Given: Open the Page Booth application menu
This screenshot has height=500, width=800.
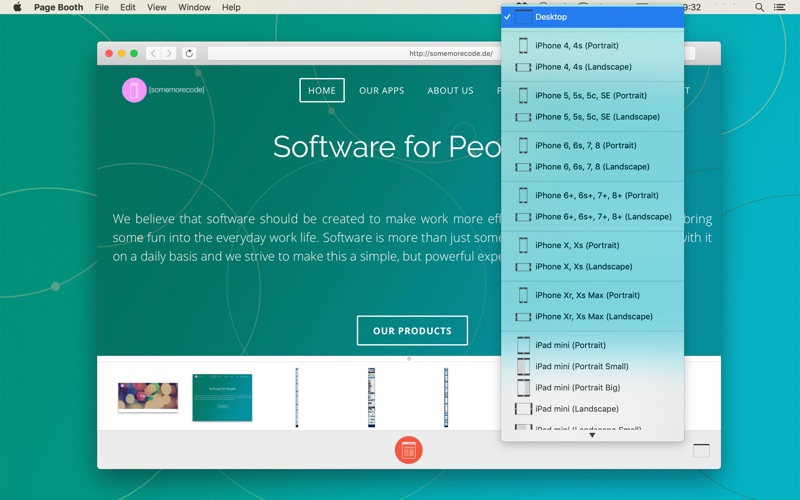Looking at the screenshot, I should click(x=58, y=7).
